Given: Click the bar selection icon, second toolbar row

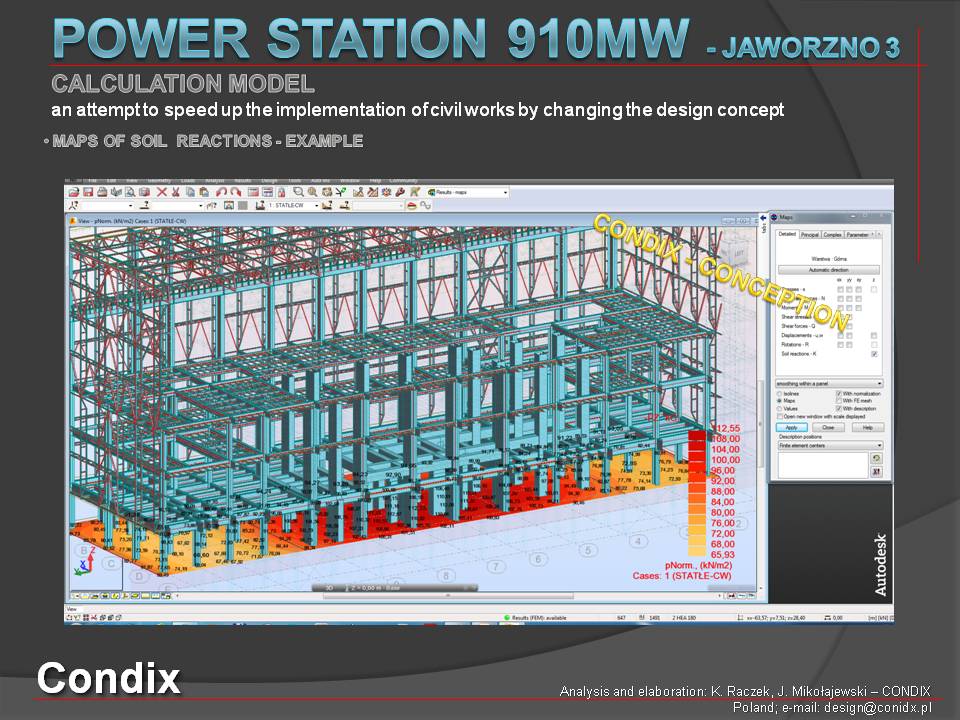Looking at the screenshot, I should click(x=145, y=206).
